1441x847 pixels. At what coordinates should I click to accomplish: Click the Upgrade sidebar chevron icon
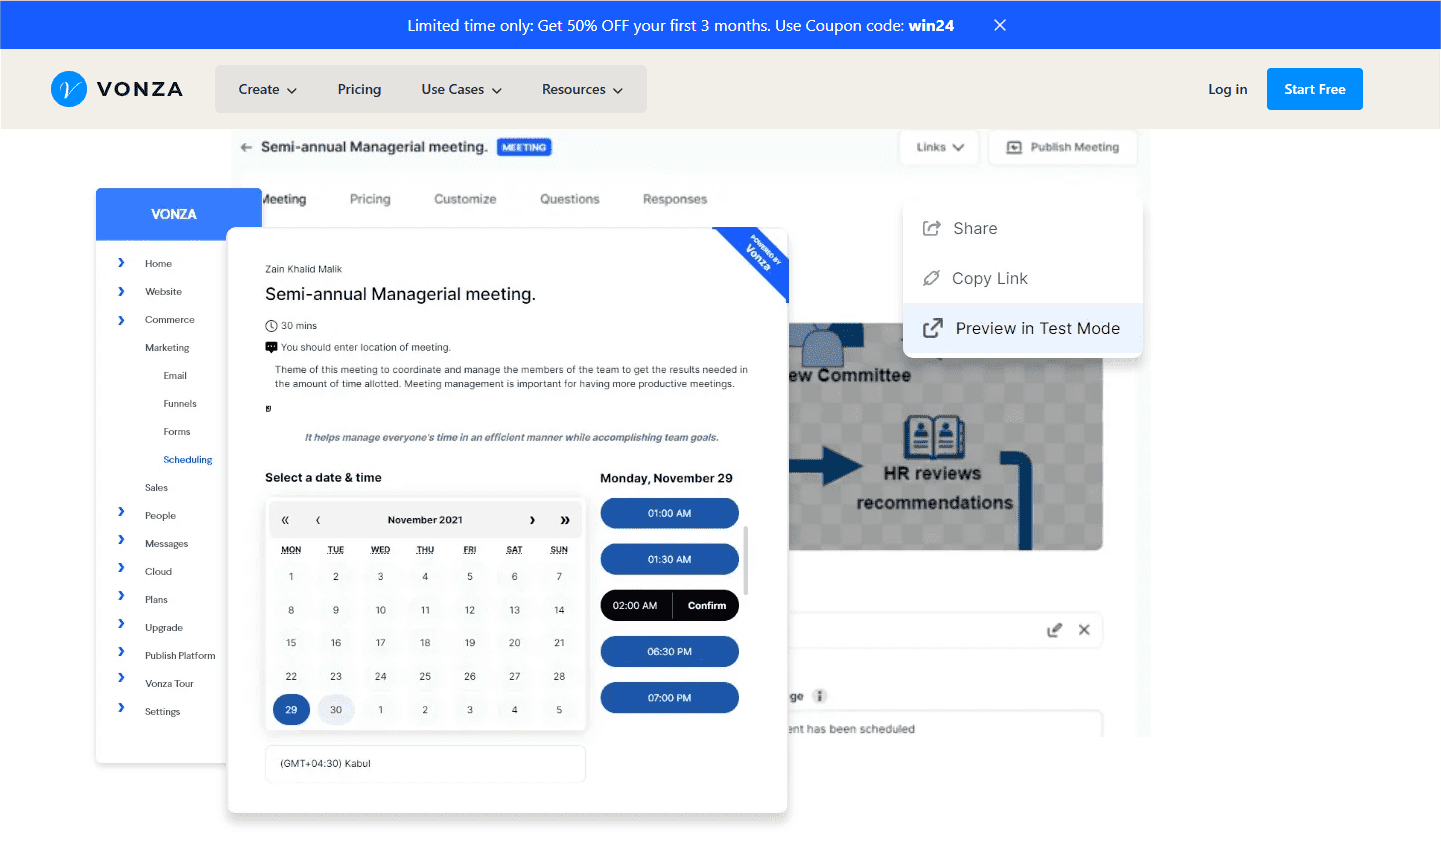[x=121, y=623]
